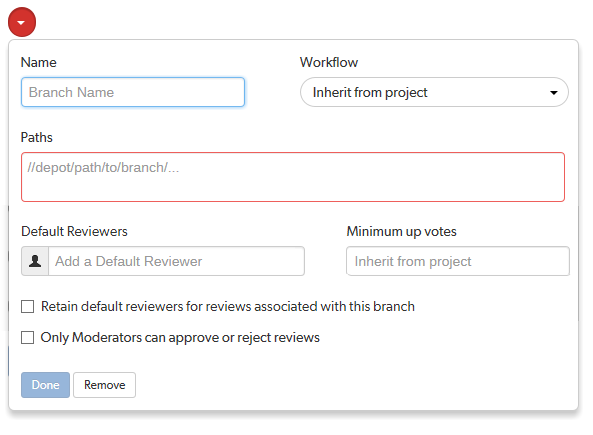Viewport: 593px width, 435px height.
Task: Click the 'Minimum up votes' label
Action: [x=401, y=231]
